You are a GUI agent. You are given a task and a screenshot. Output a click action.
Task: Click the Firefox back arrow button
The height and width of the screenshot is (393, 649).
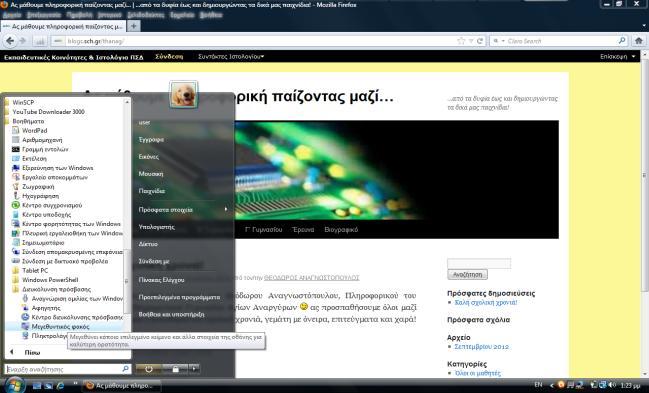coord(10,41)
